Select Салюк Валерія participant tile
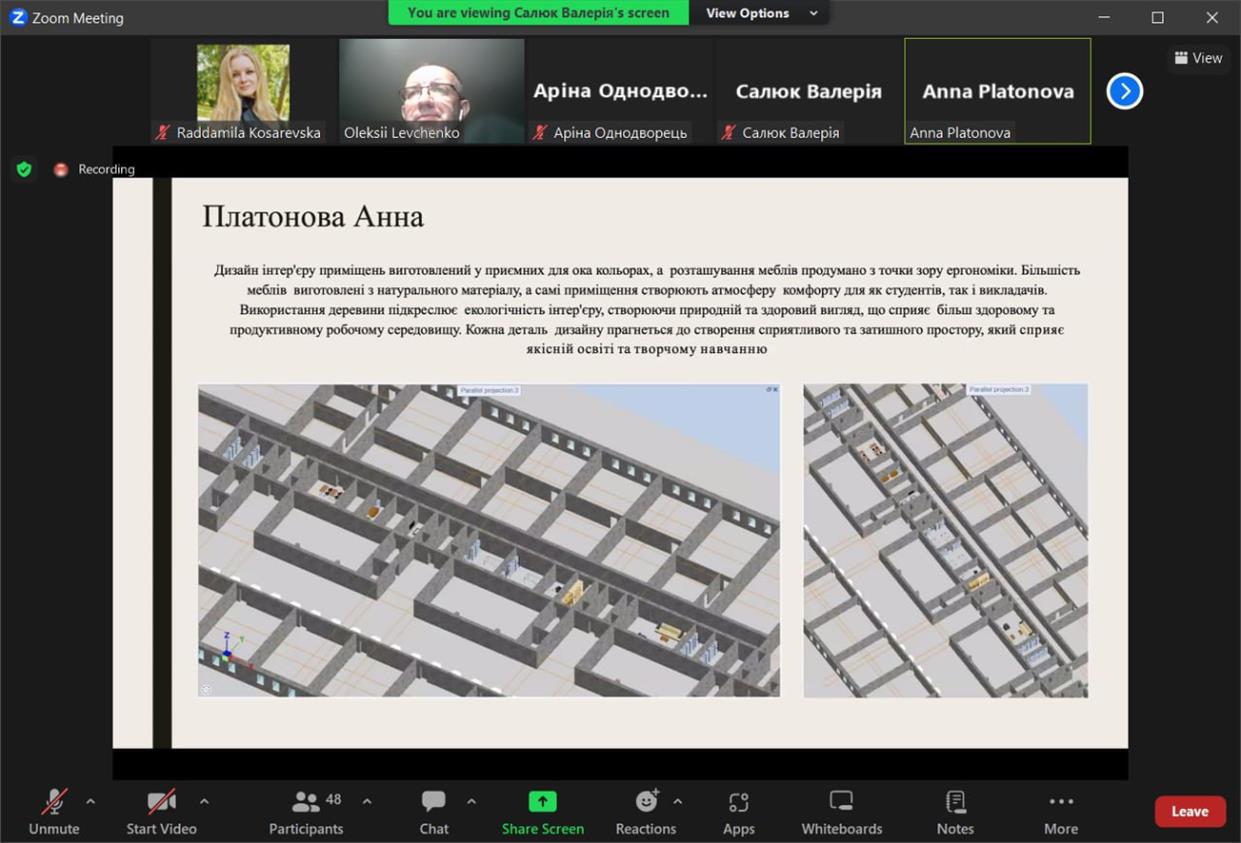This screenshot has width=1241, height=843. pyautogui.click(x=808, y=91)
